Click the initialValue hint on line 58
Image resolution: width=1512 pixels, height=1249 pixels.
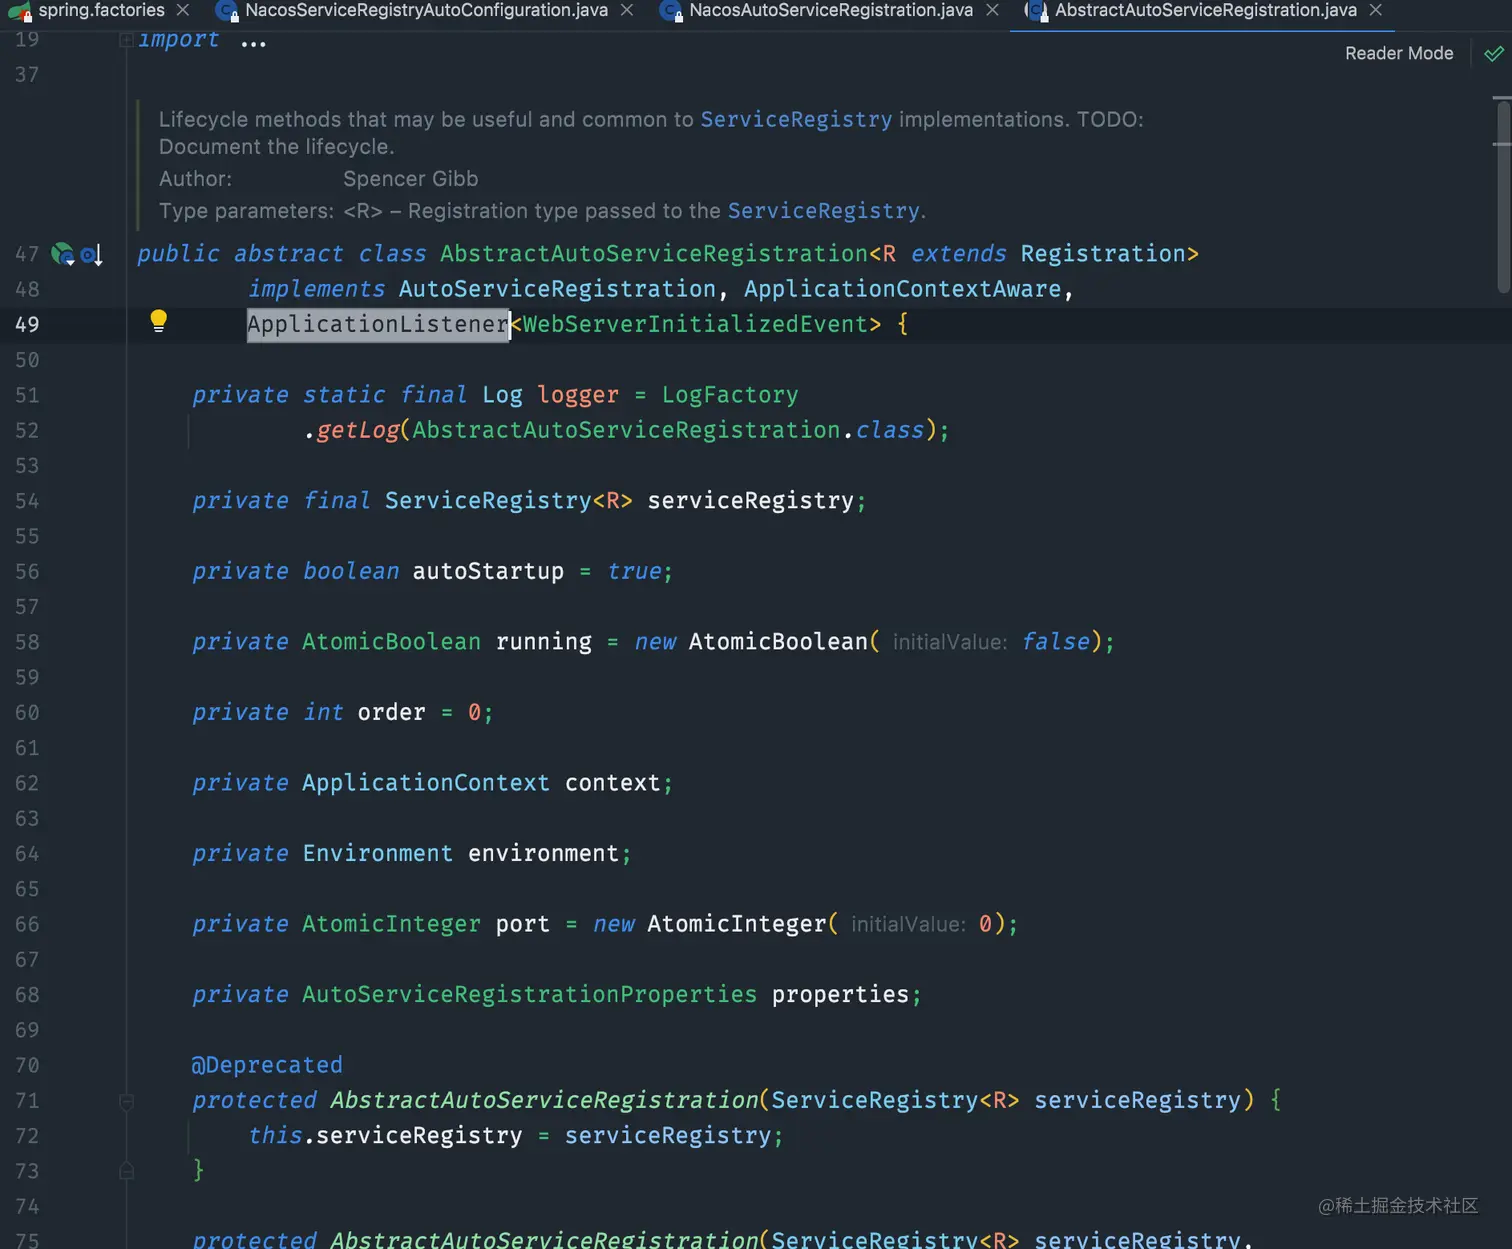tap(949, 642)
